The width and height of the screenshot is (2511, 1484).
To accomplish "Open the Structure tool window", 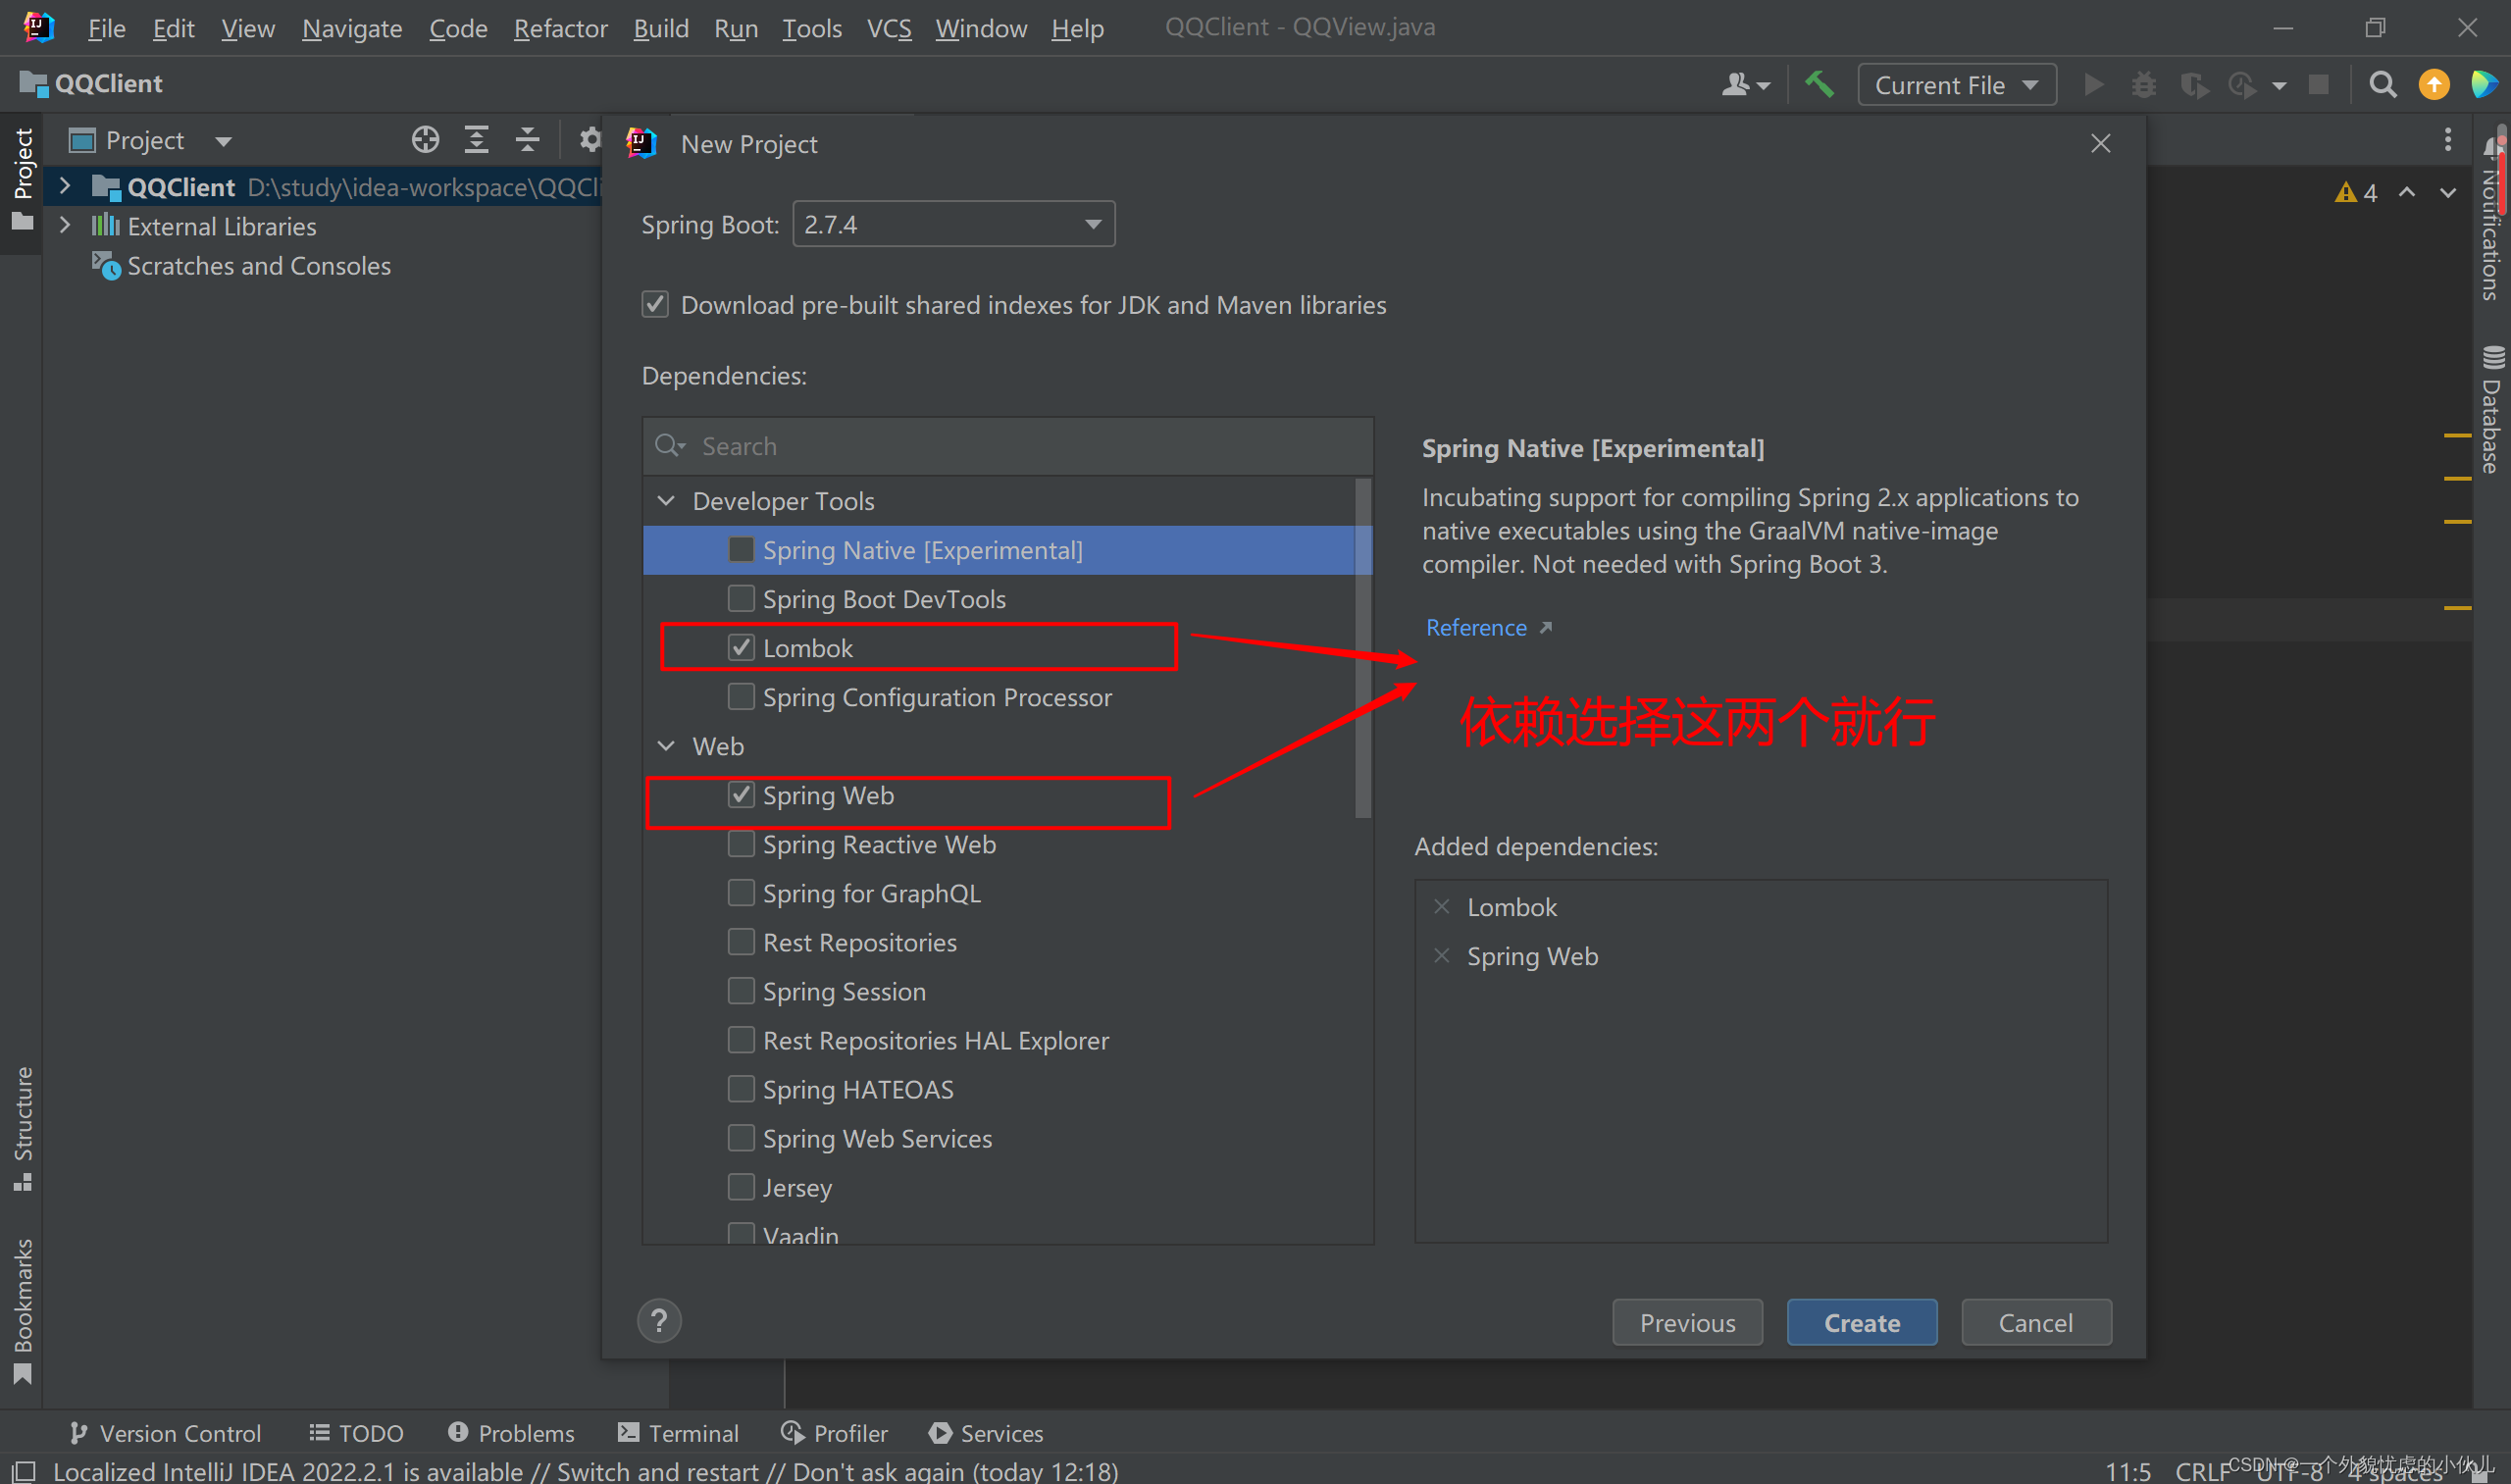I will [22, 1129].
